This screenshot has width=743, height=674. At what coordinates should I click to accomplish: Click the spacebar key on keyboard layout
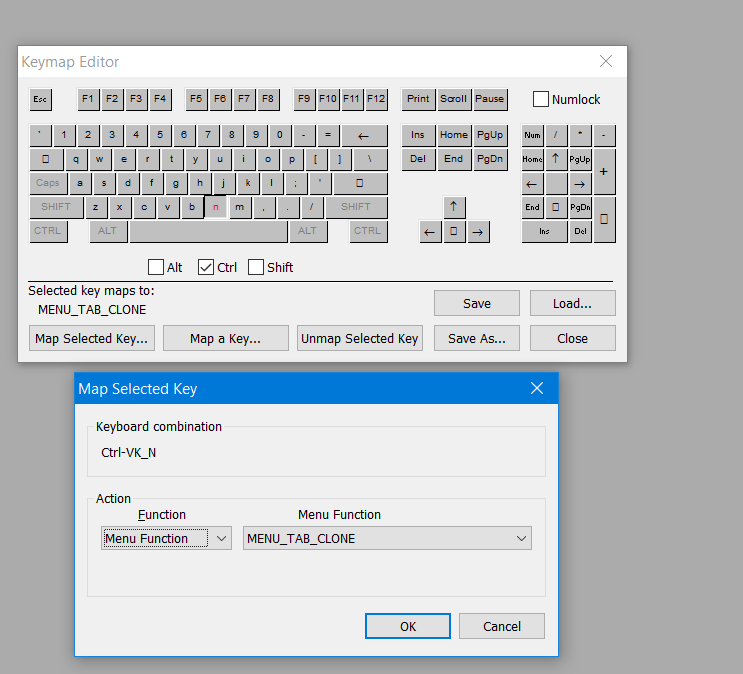tap(208, 231)
